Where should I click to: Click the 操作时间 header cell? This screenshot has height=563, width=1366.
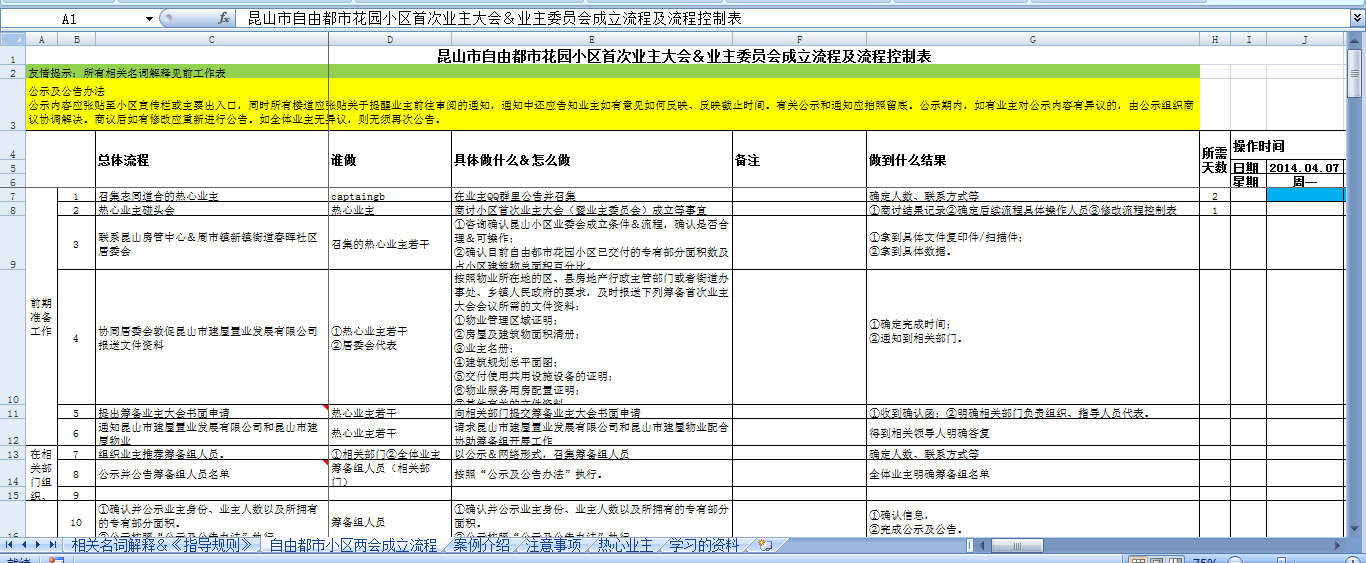[x=1287, y=146]
